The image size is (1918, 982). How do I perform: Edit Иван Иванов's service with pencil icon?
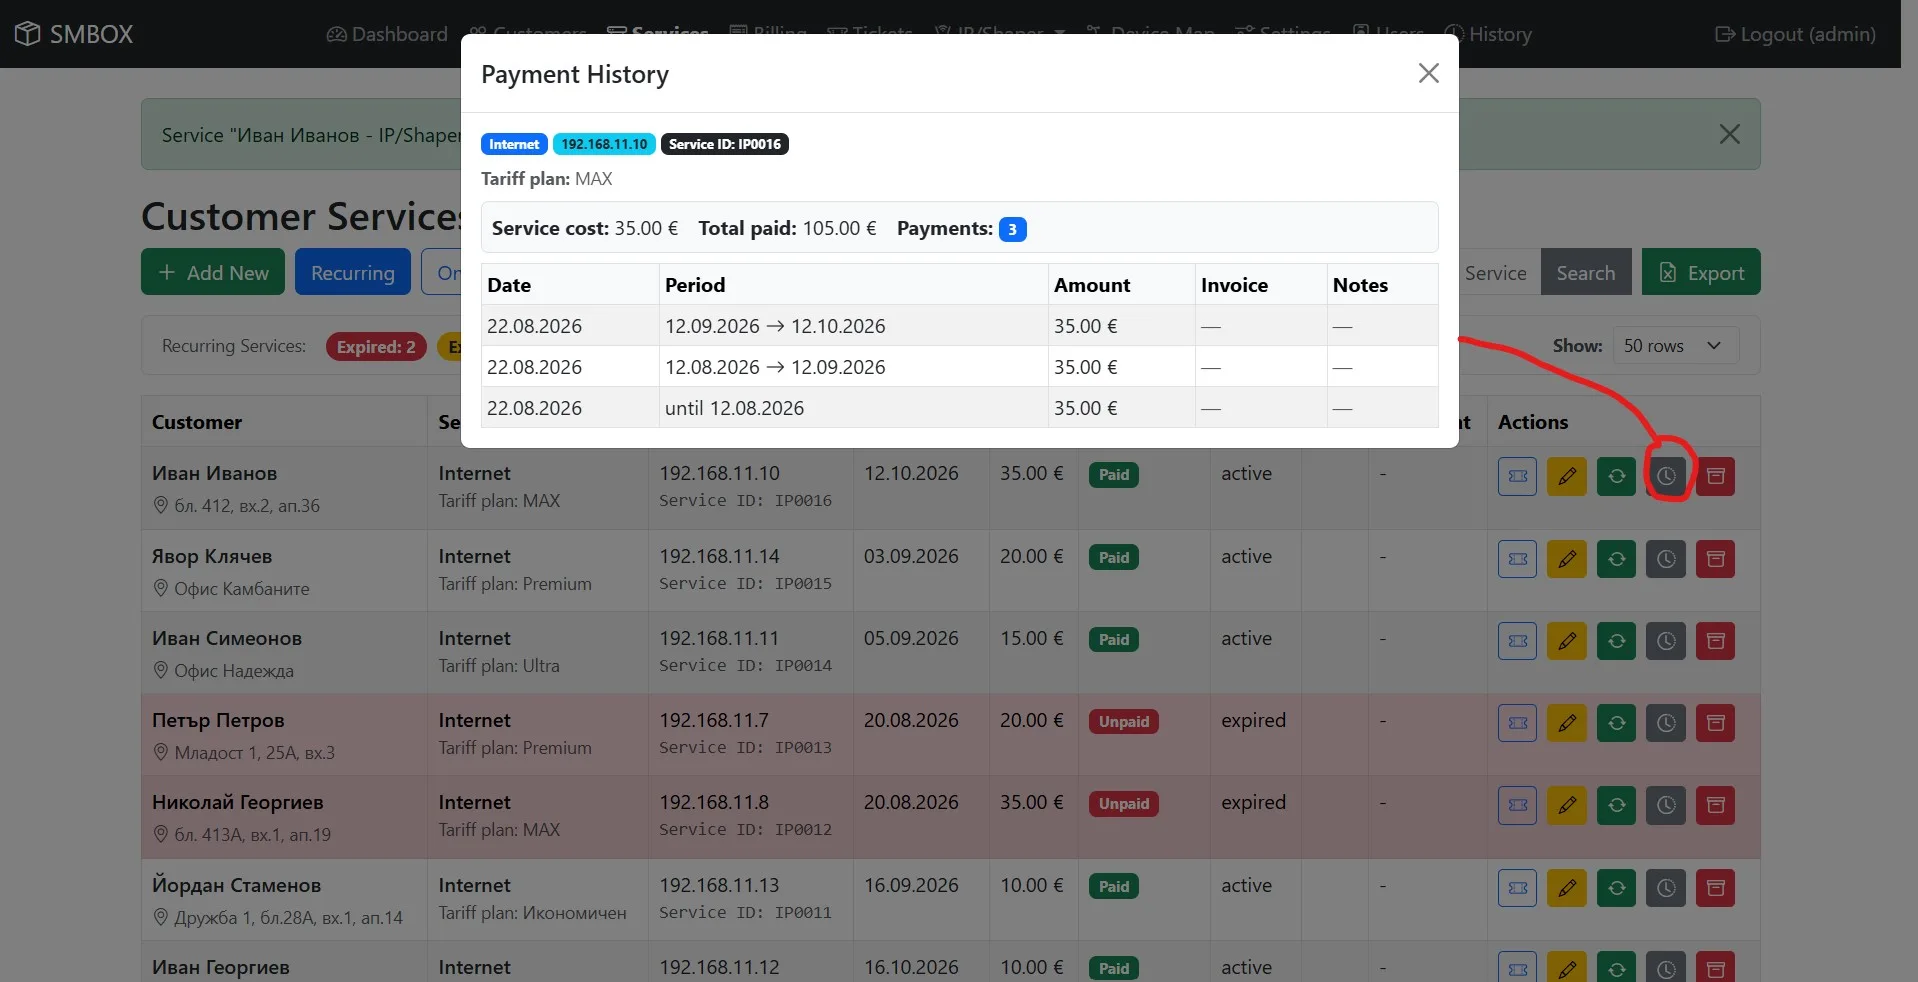(1567, 476)
